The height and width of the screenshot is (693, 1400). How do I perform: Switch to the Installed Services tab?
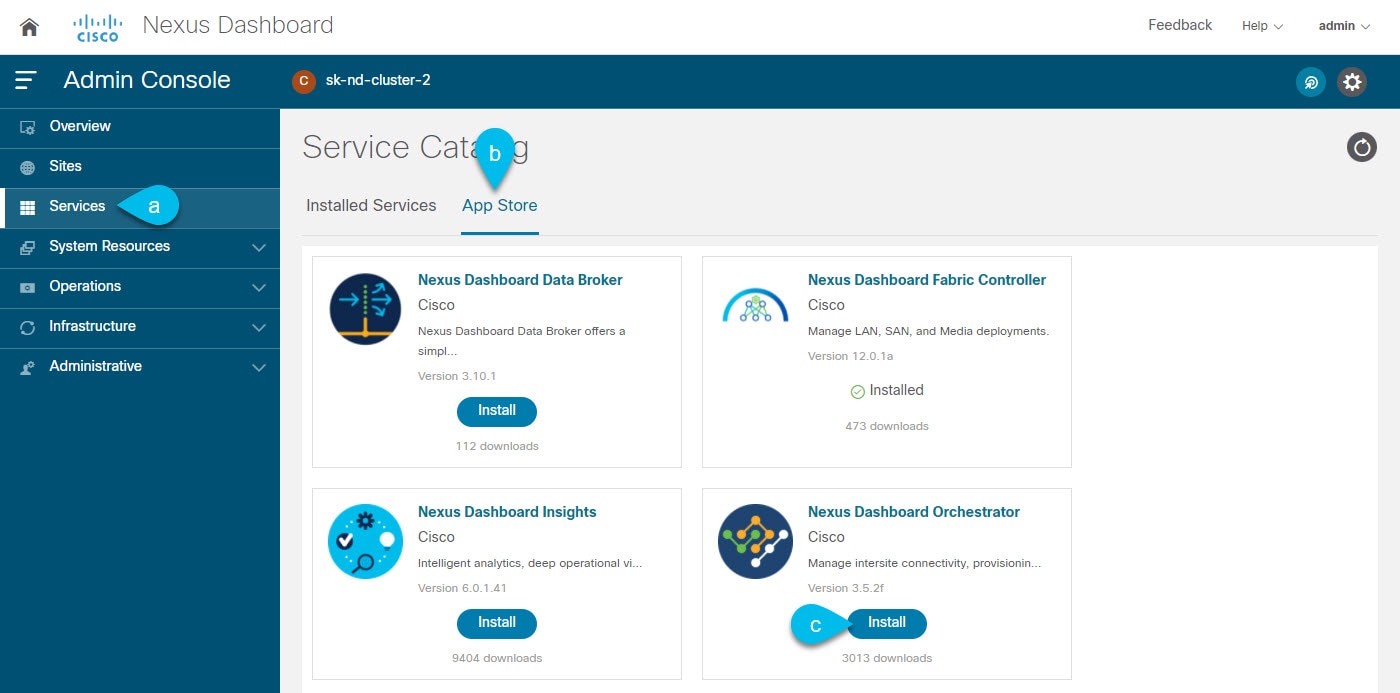371,205
